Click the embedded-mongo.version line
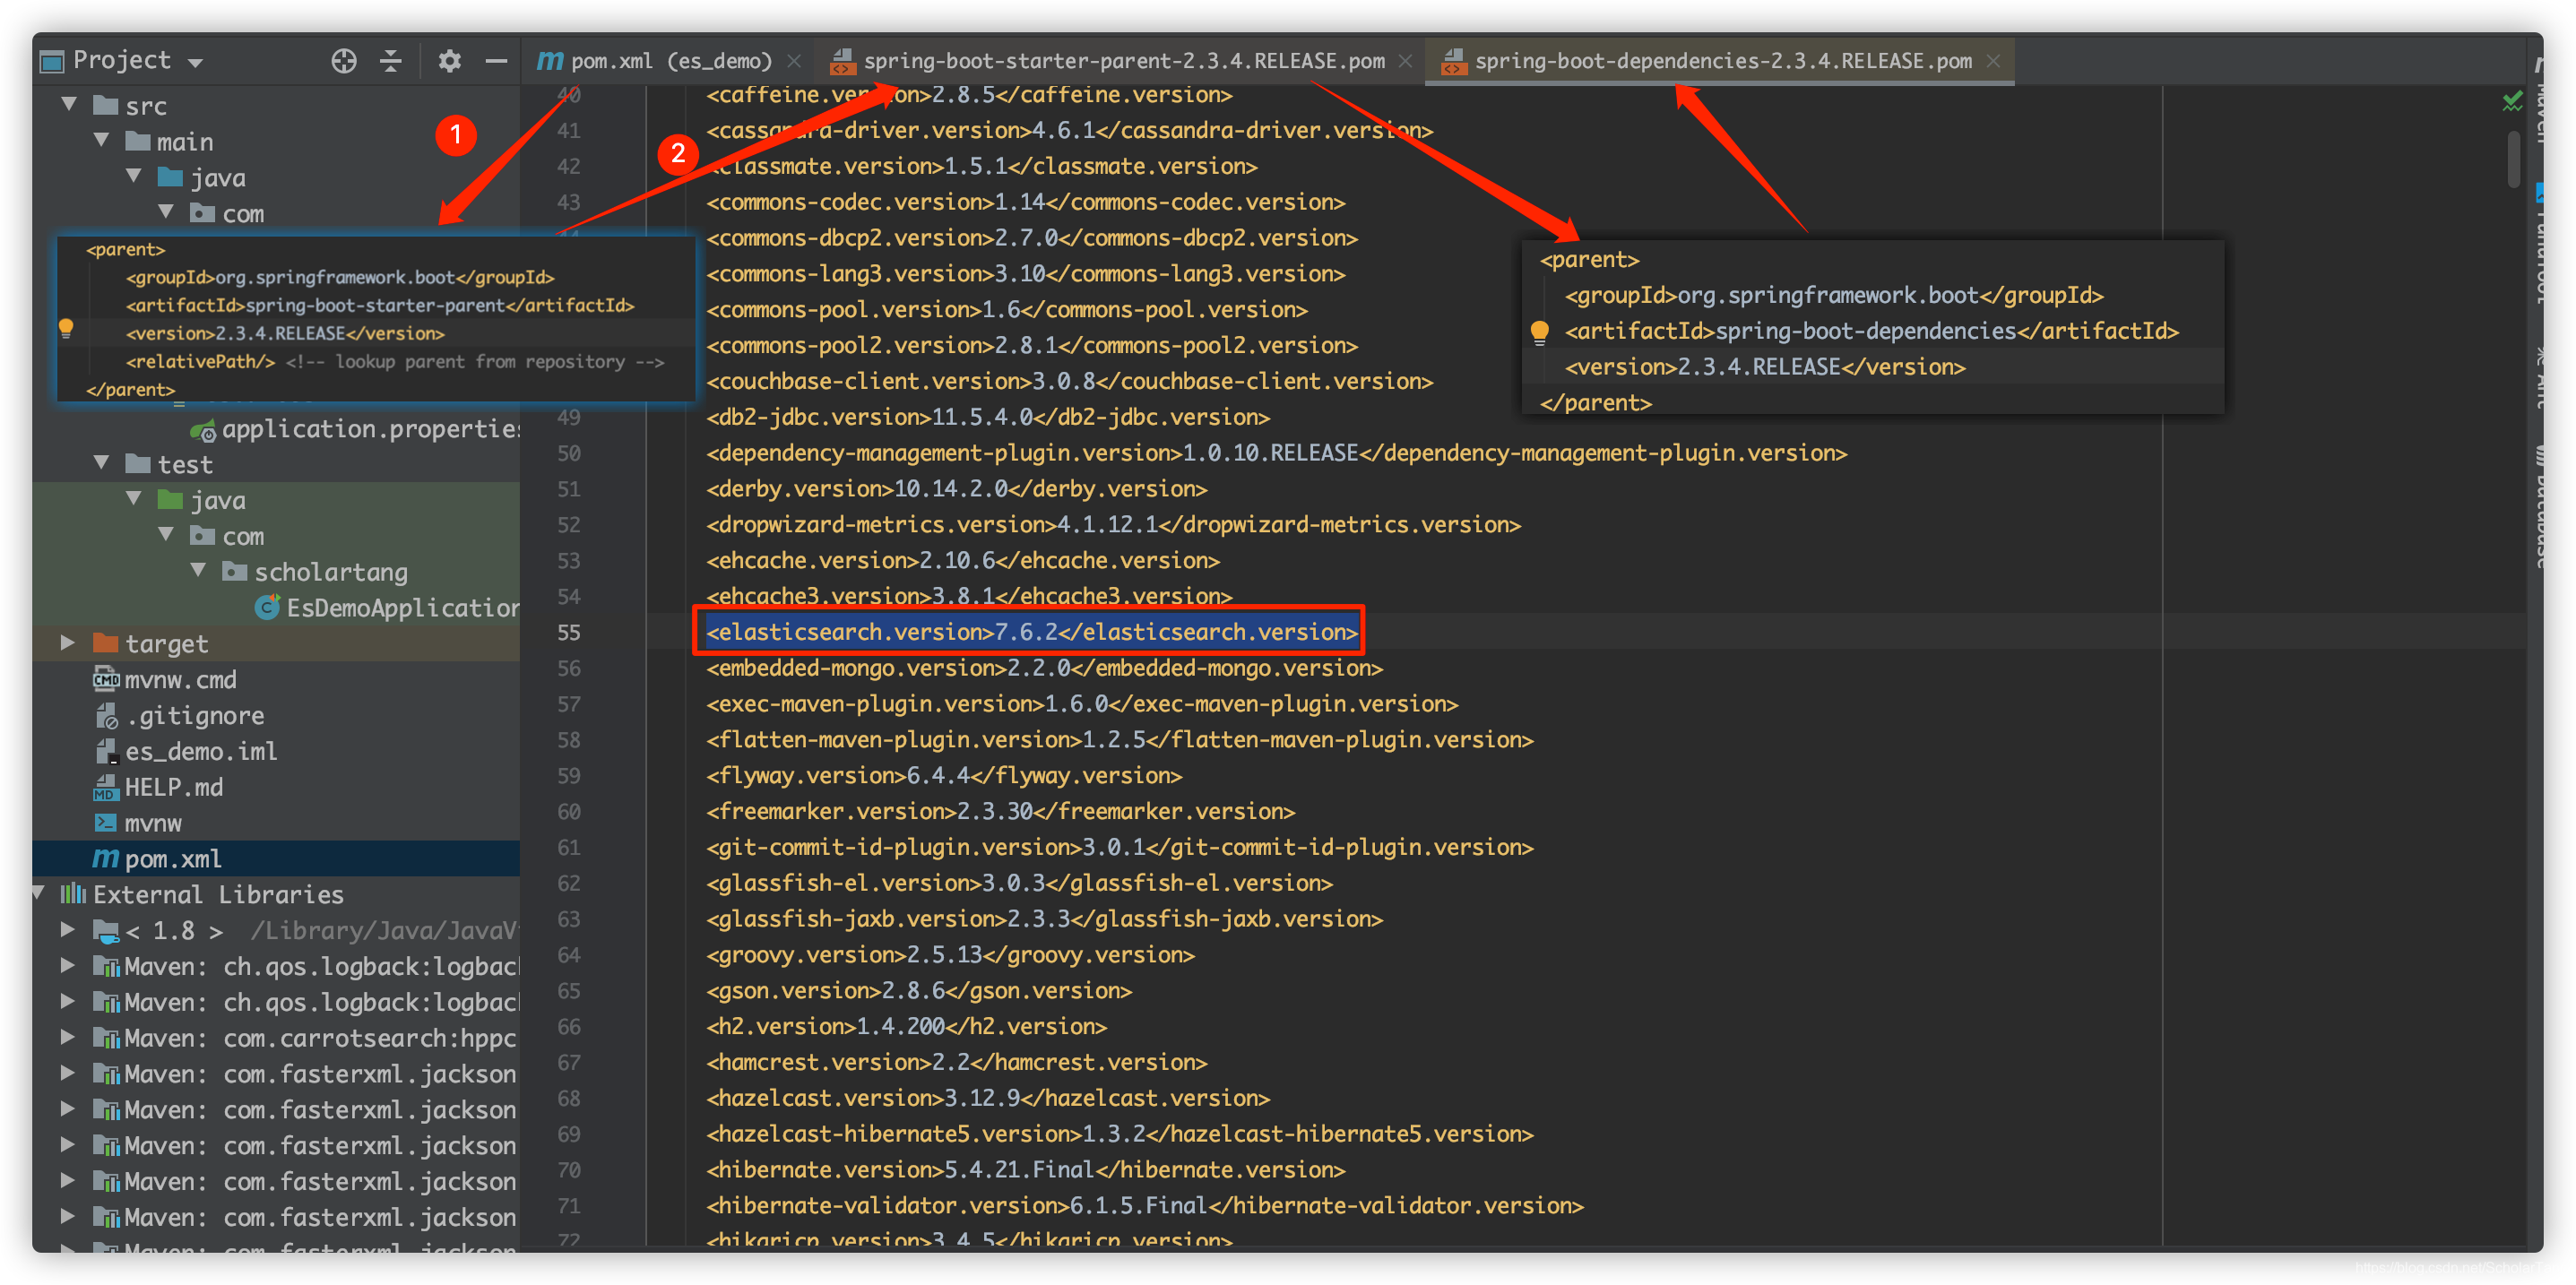Image resolution: width=2576 pixels, height=1285 pixels. click(1044, 668)
